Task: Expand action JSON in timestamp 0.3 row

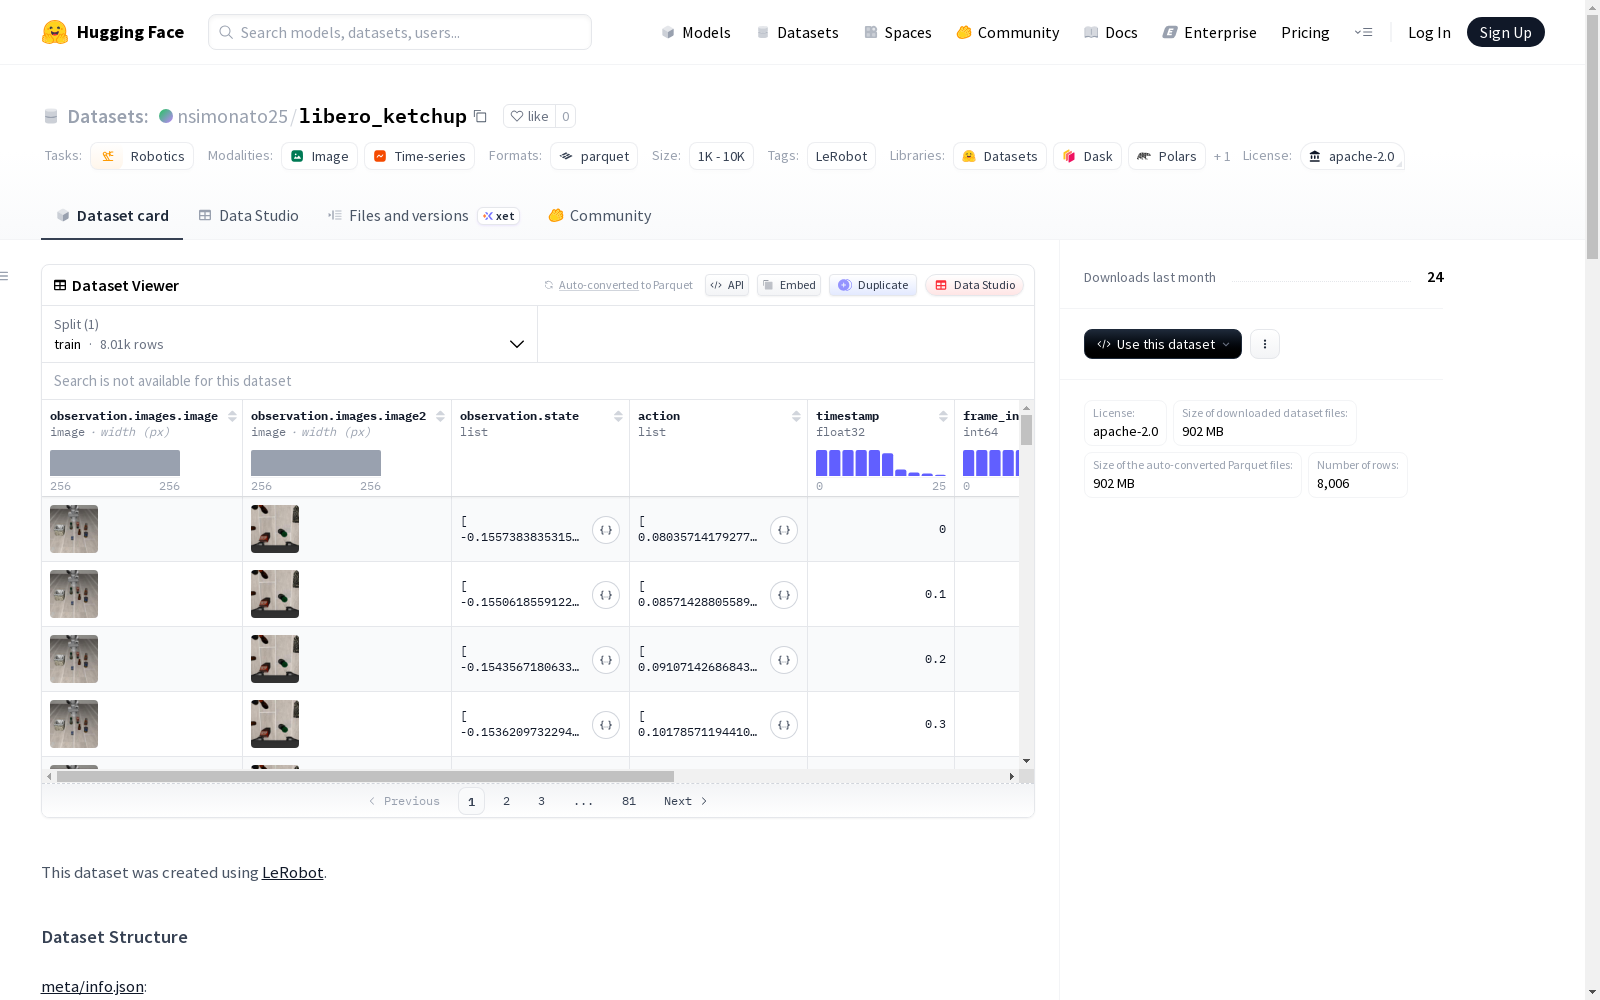Action: [784, 725]
